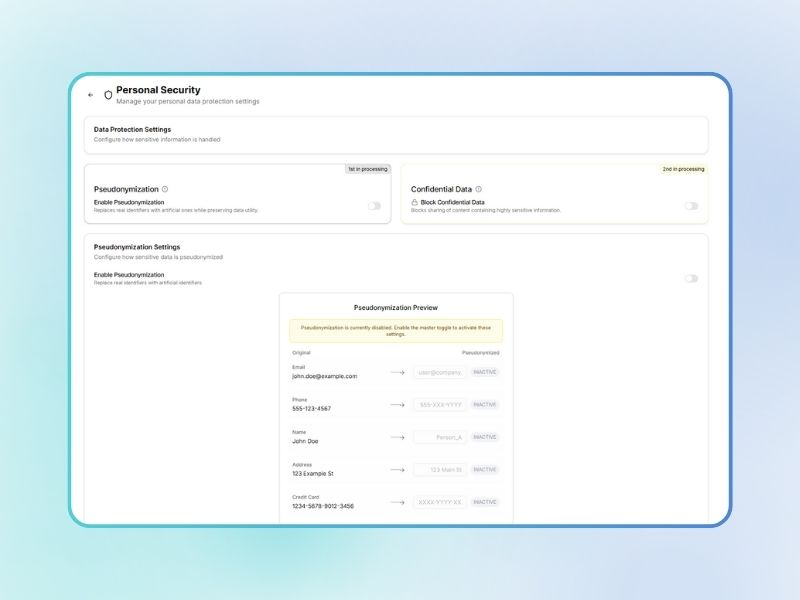Click the arrow icon in the Credit Card row
This screenshot has height=600, width=800.
coord(397,503)
